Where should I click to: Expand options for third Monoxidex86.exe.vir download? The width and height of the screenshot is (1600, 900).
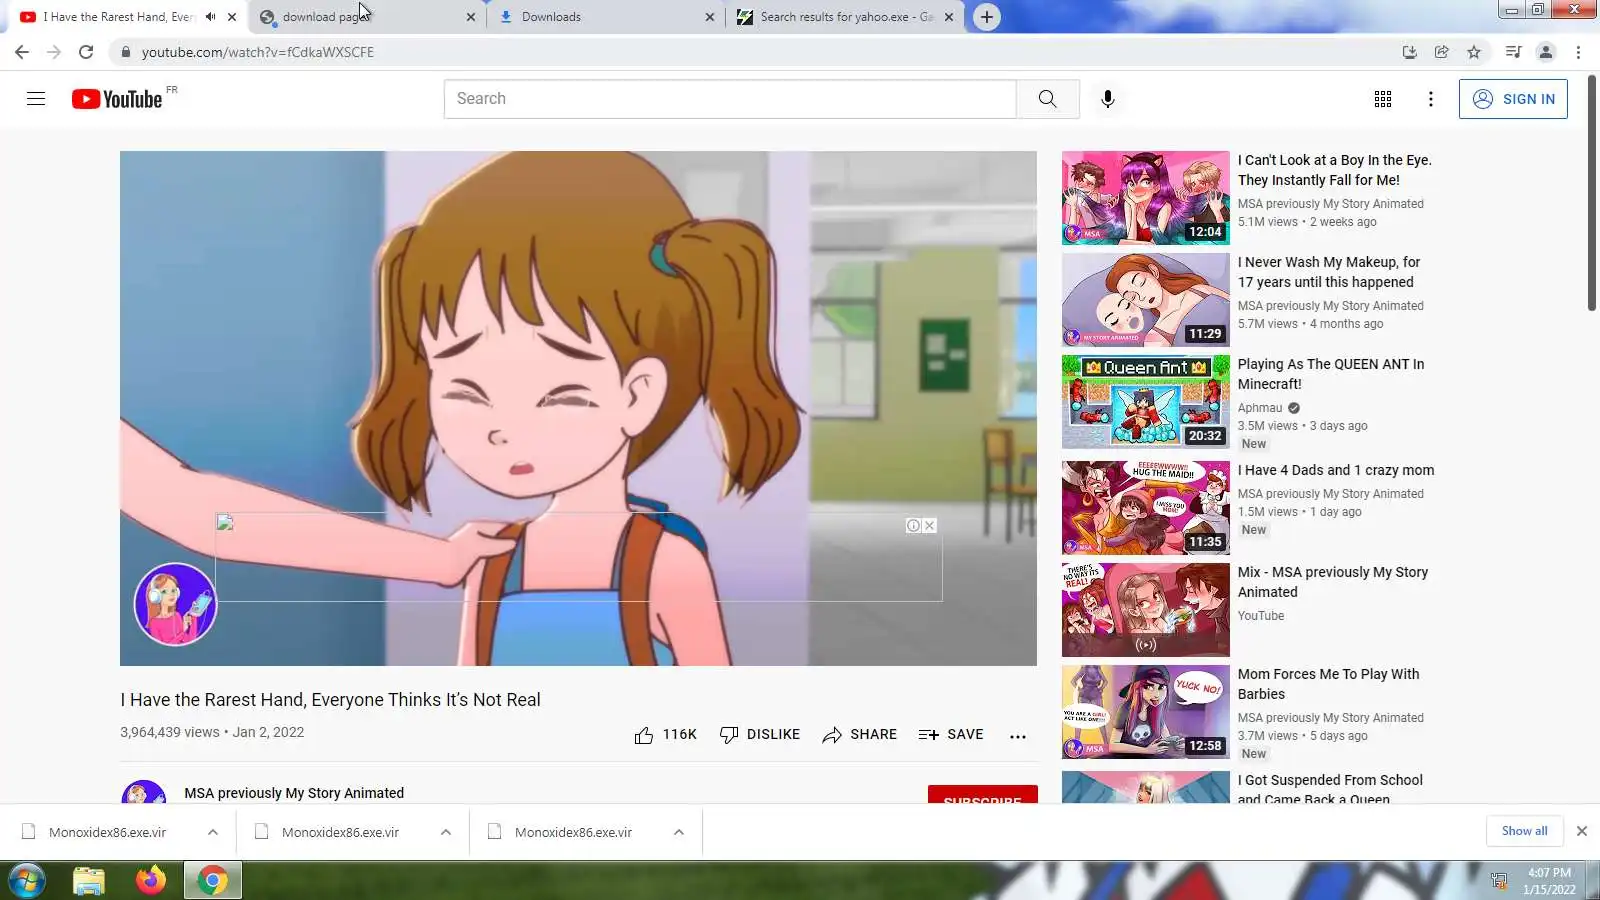(679, 832)
